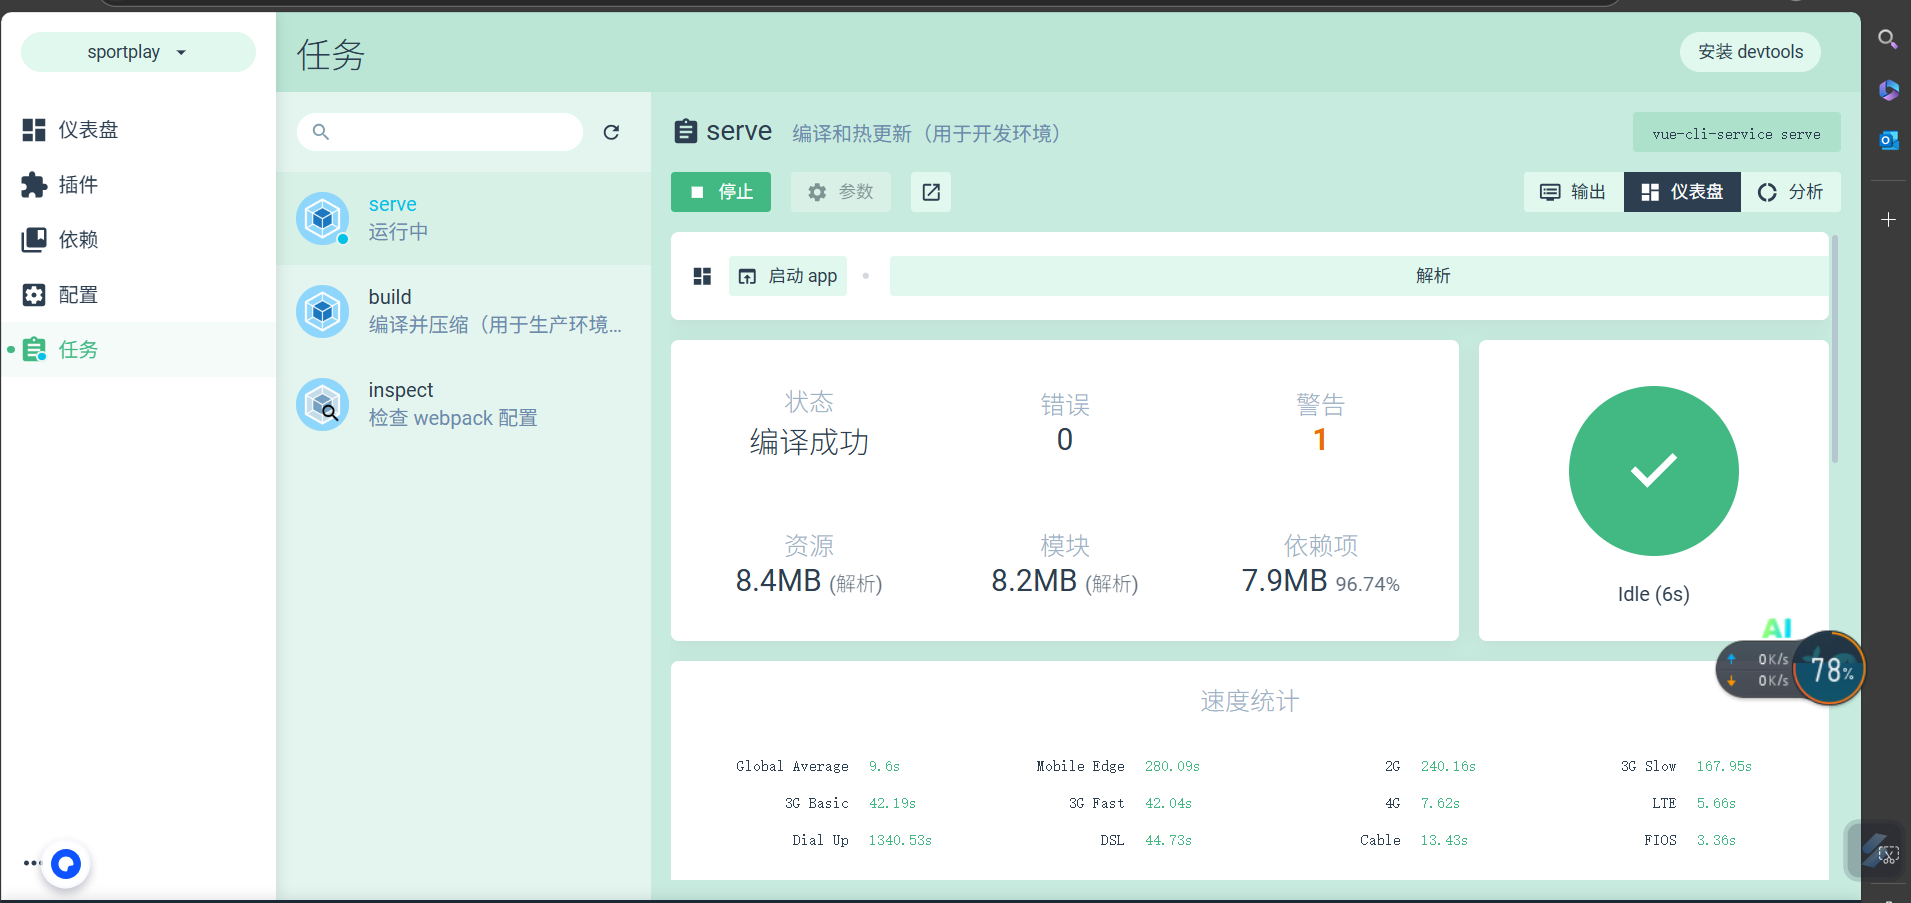Screen dimensions: 1911x903
Task: Click 安装 devtools button
Action: 1750,52
